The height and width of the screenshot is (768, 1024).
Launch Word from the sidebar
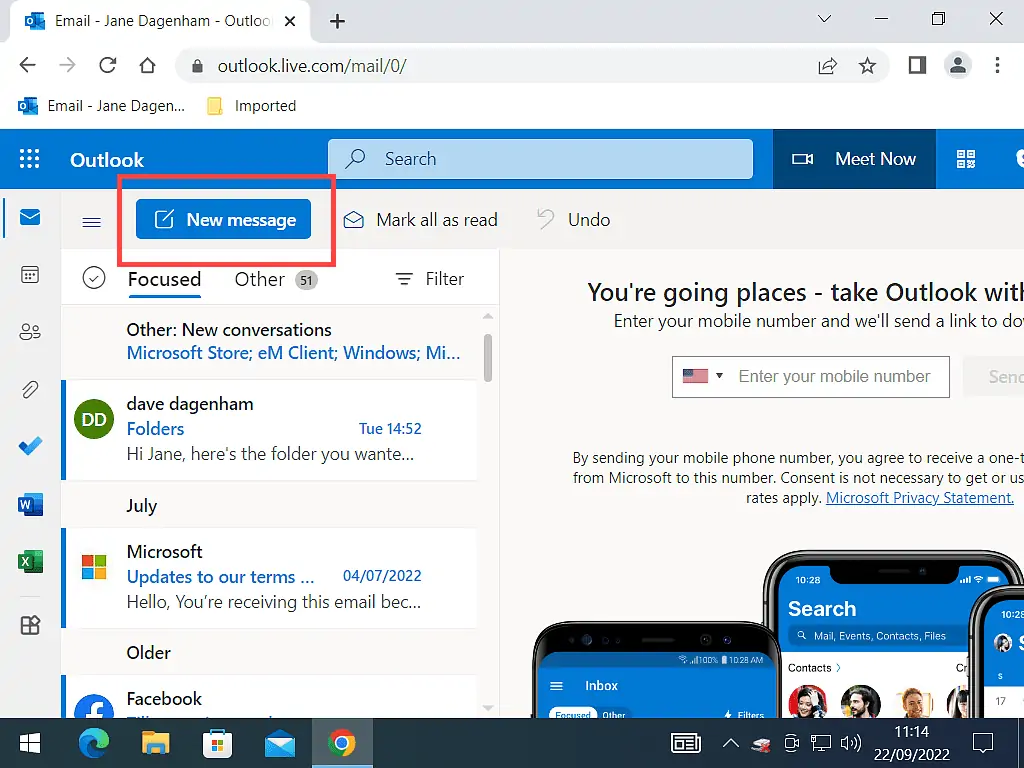click(29, 504)
